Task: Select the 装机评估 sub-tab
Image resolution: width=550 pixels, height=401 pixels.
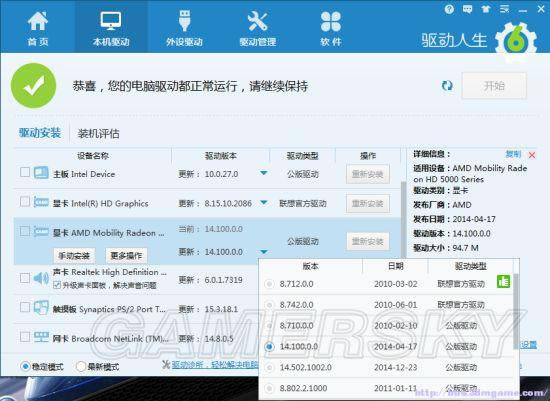Action: pos(99,133)
